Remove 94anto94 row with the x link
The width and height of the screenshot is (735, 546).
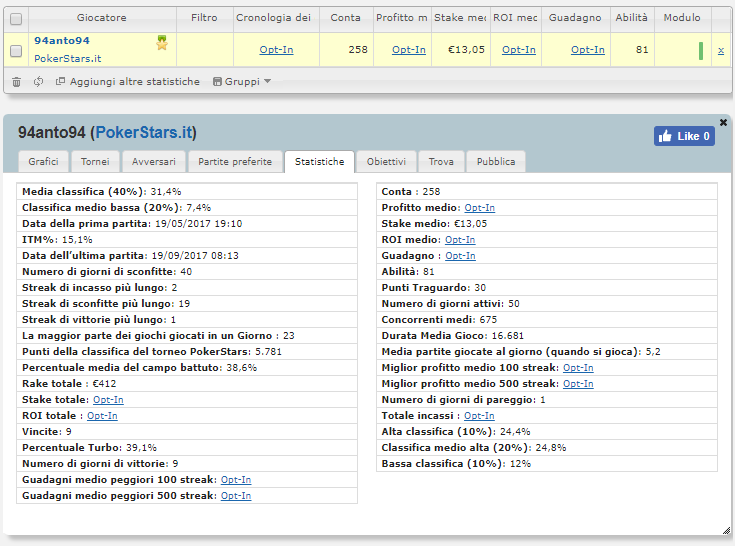pos(720,50)
